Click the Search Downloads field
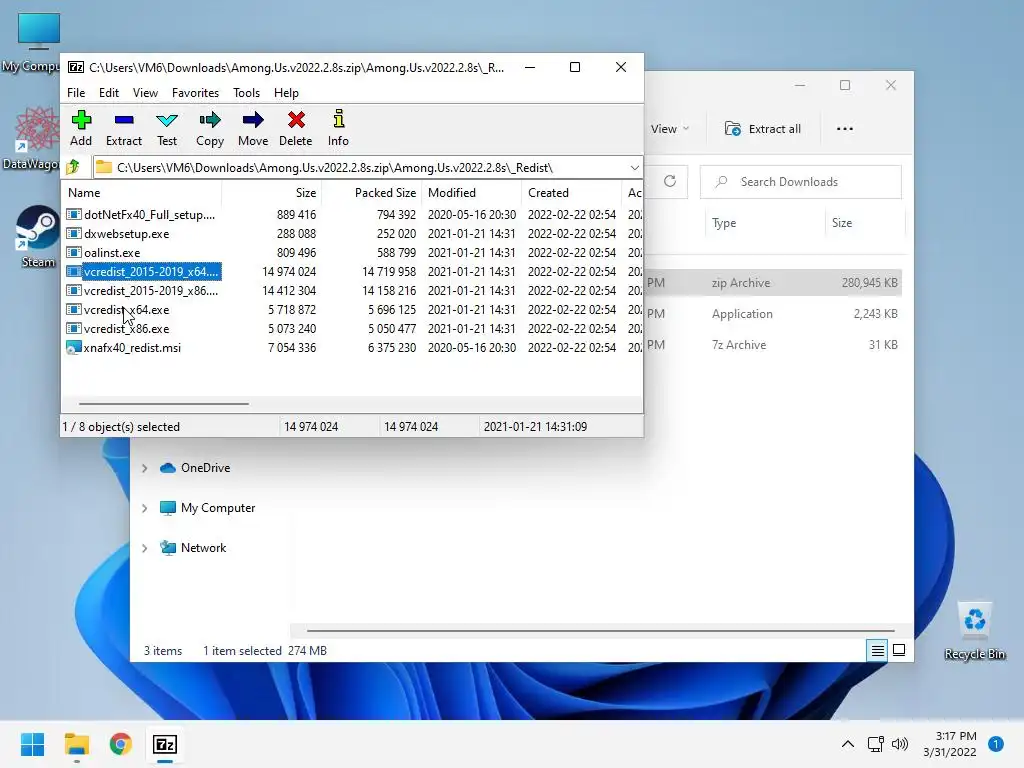 pyautogui.click(x=801, y=182)
